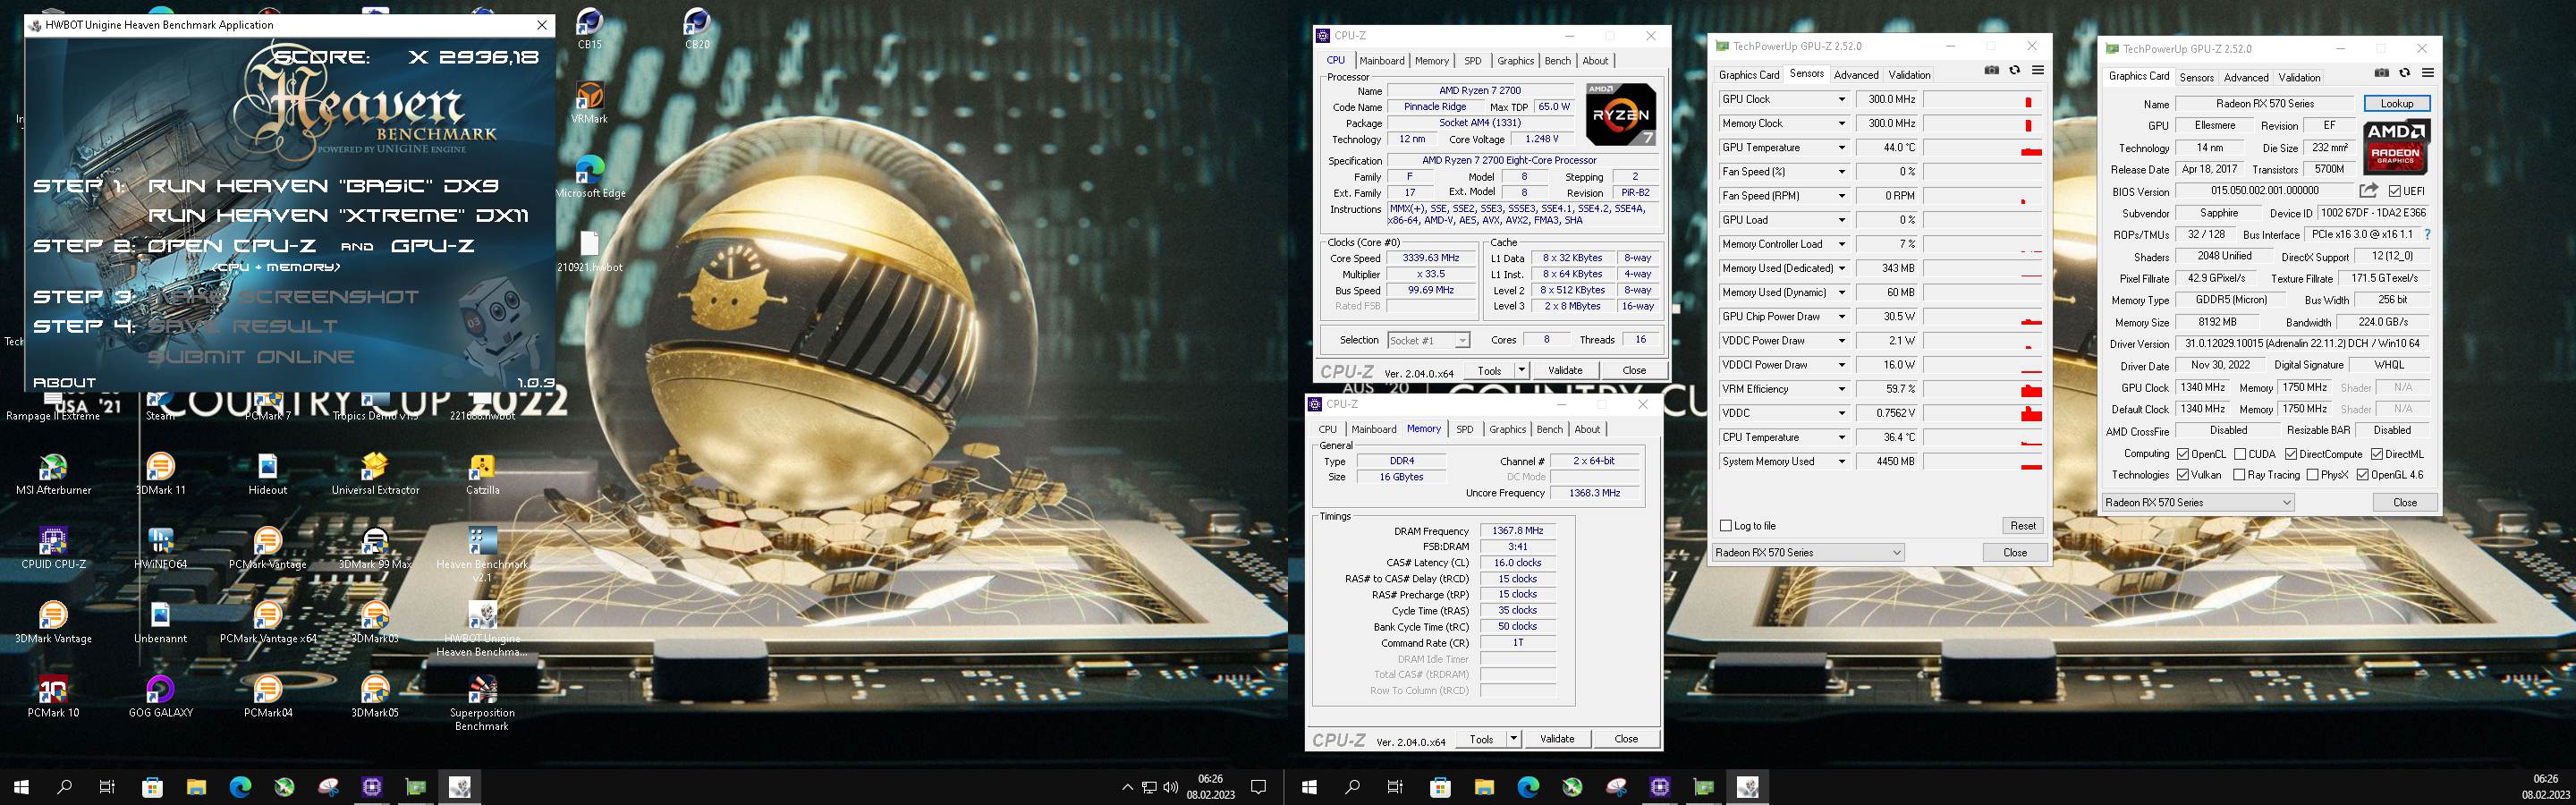
Task: Click Validate in the CPU-Z processor window
Action: 1565,370
